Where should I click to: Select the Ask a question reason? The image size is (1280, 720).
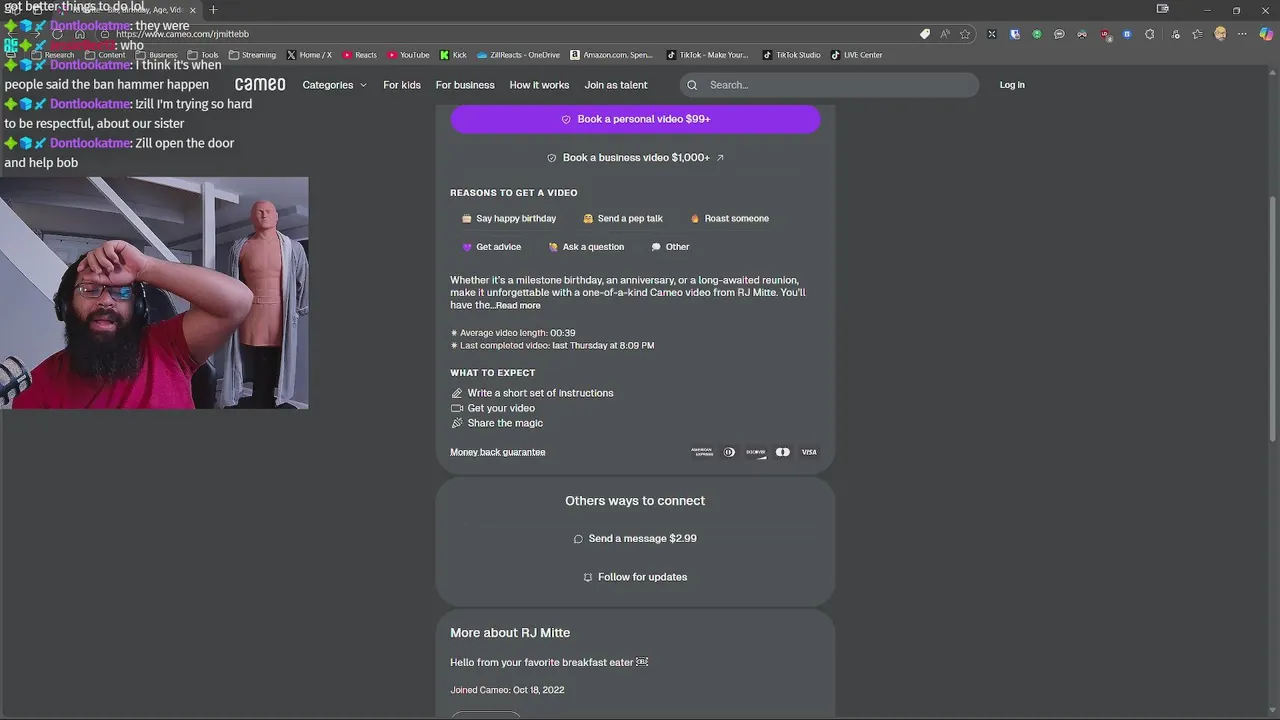pos(586,247)
